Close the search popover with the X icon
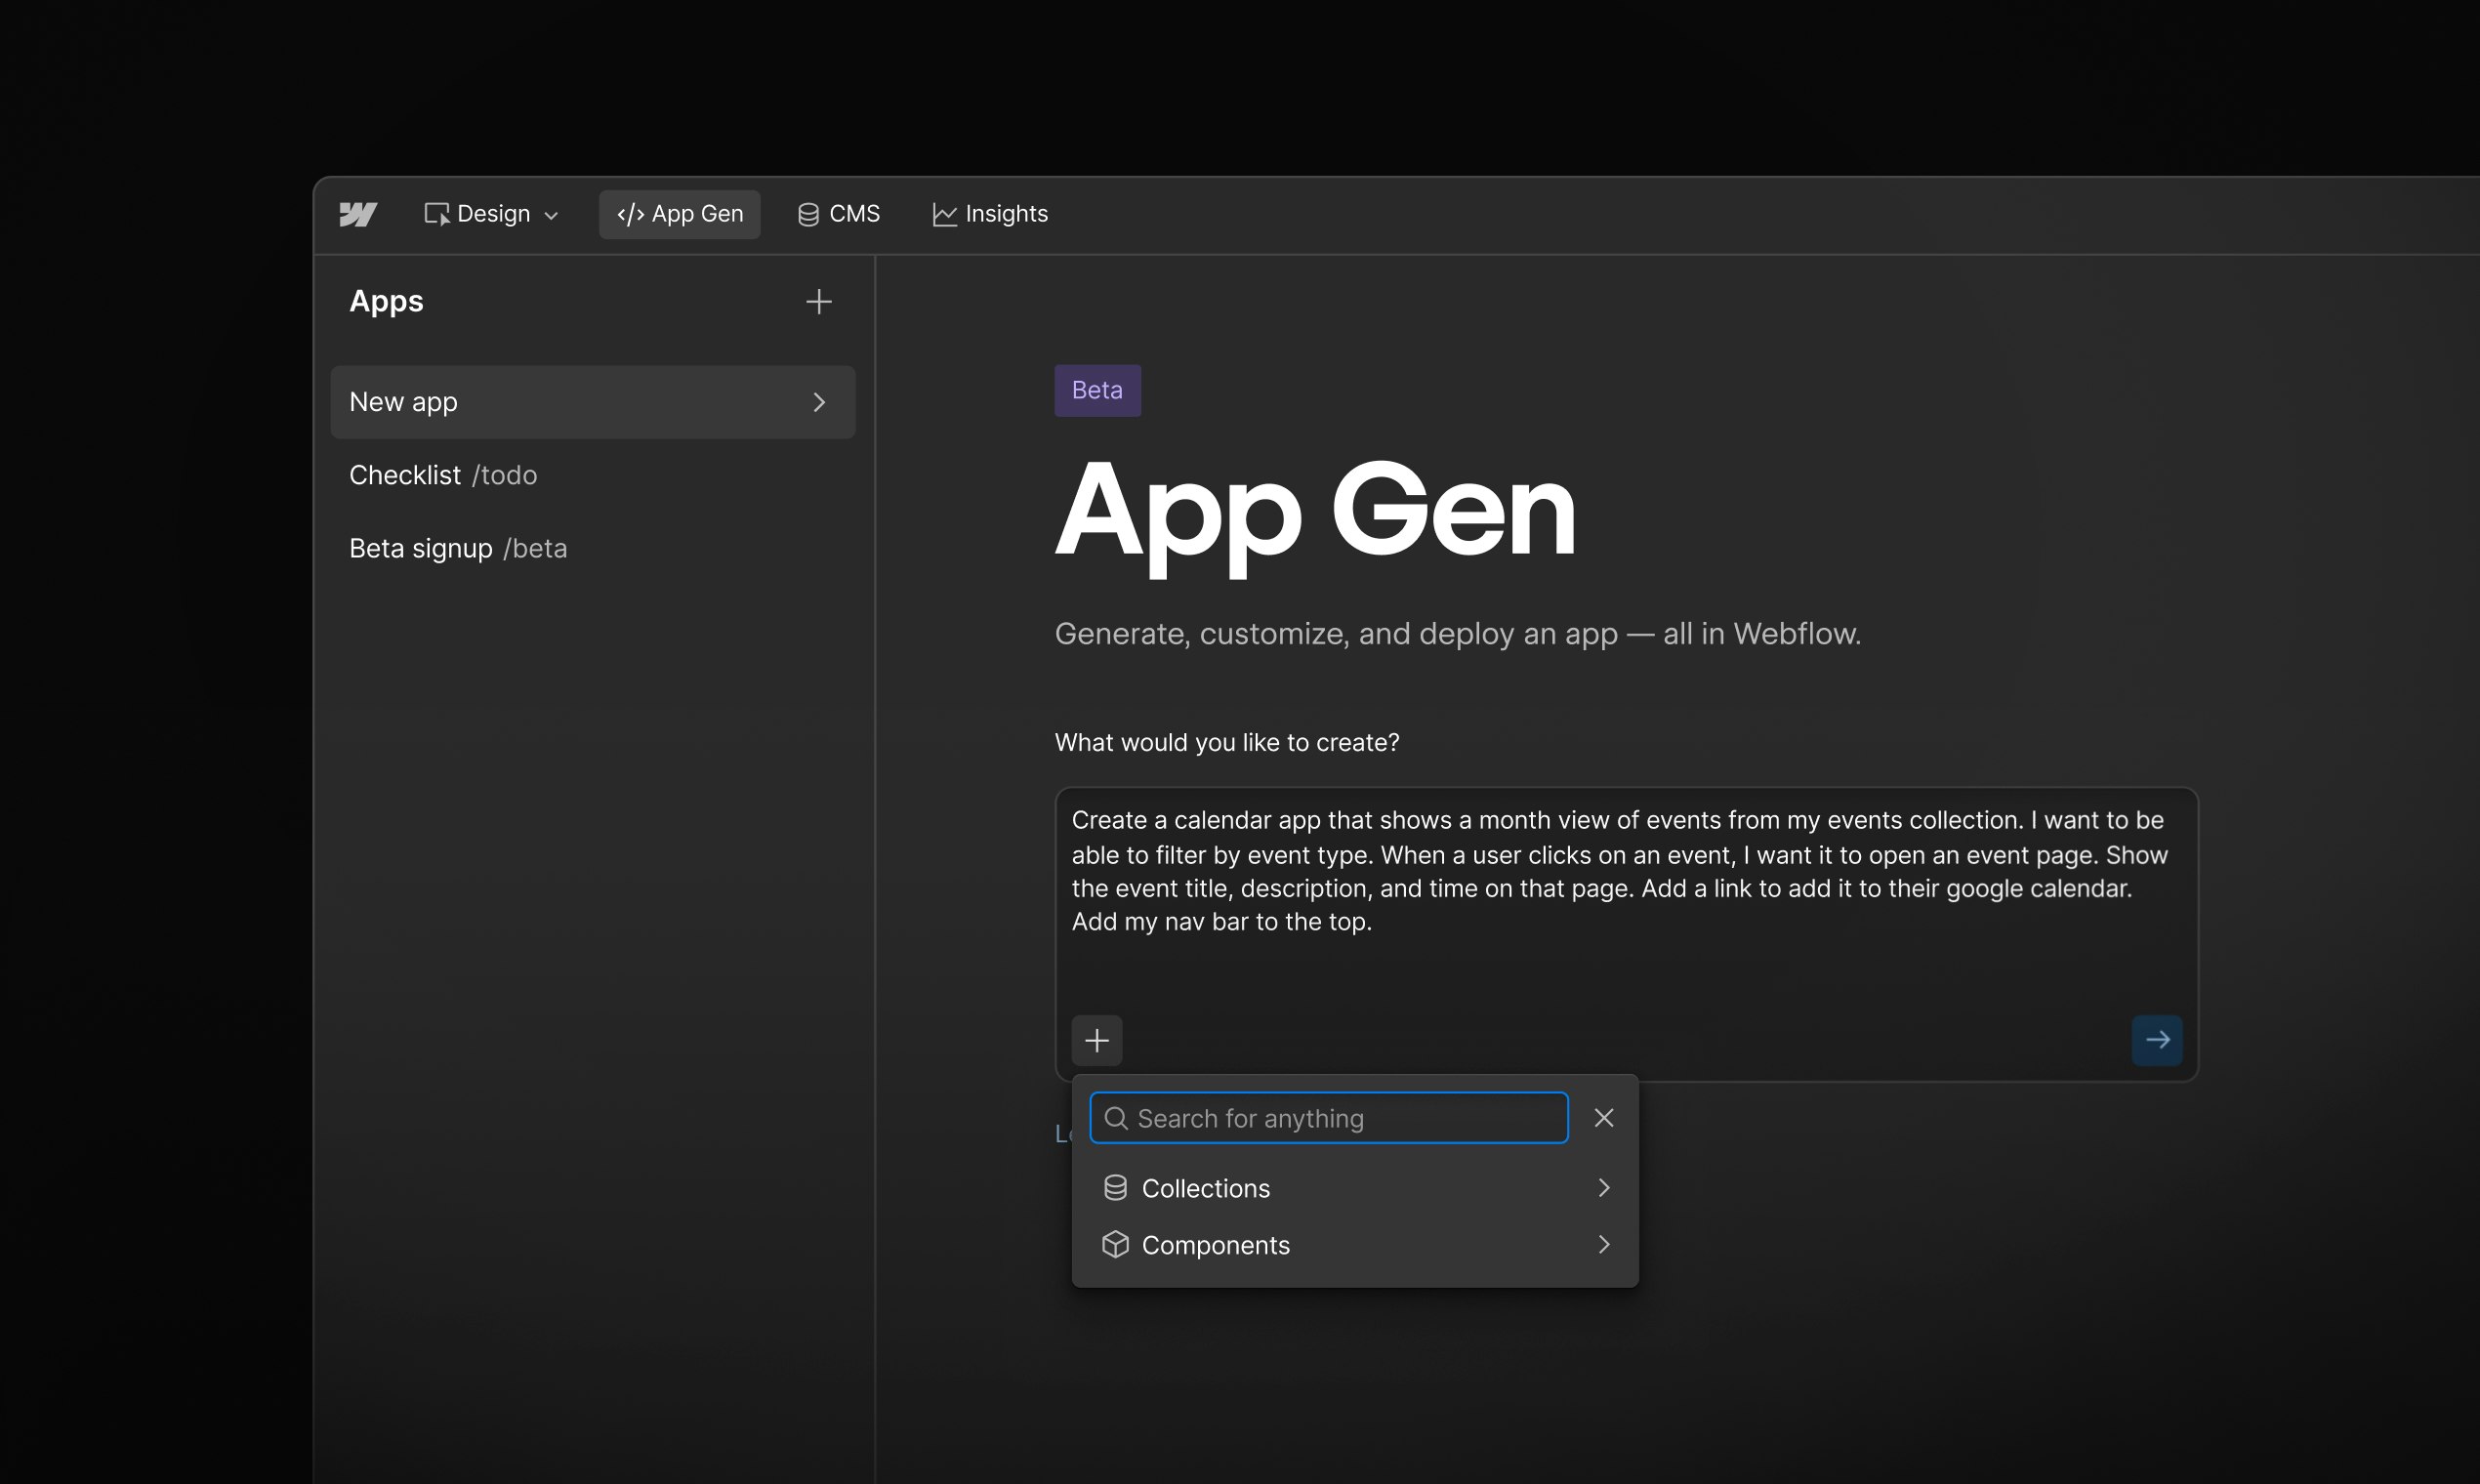The image size is (2480, 1484). coord(1603,1117)
